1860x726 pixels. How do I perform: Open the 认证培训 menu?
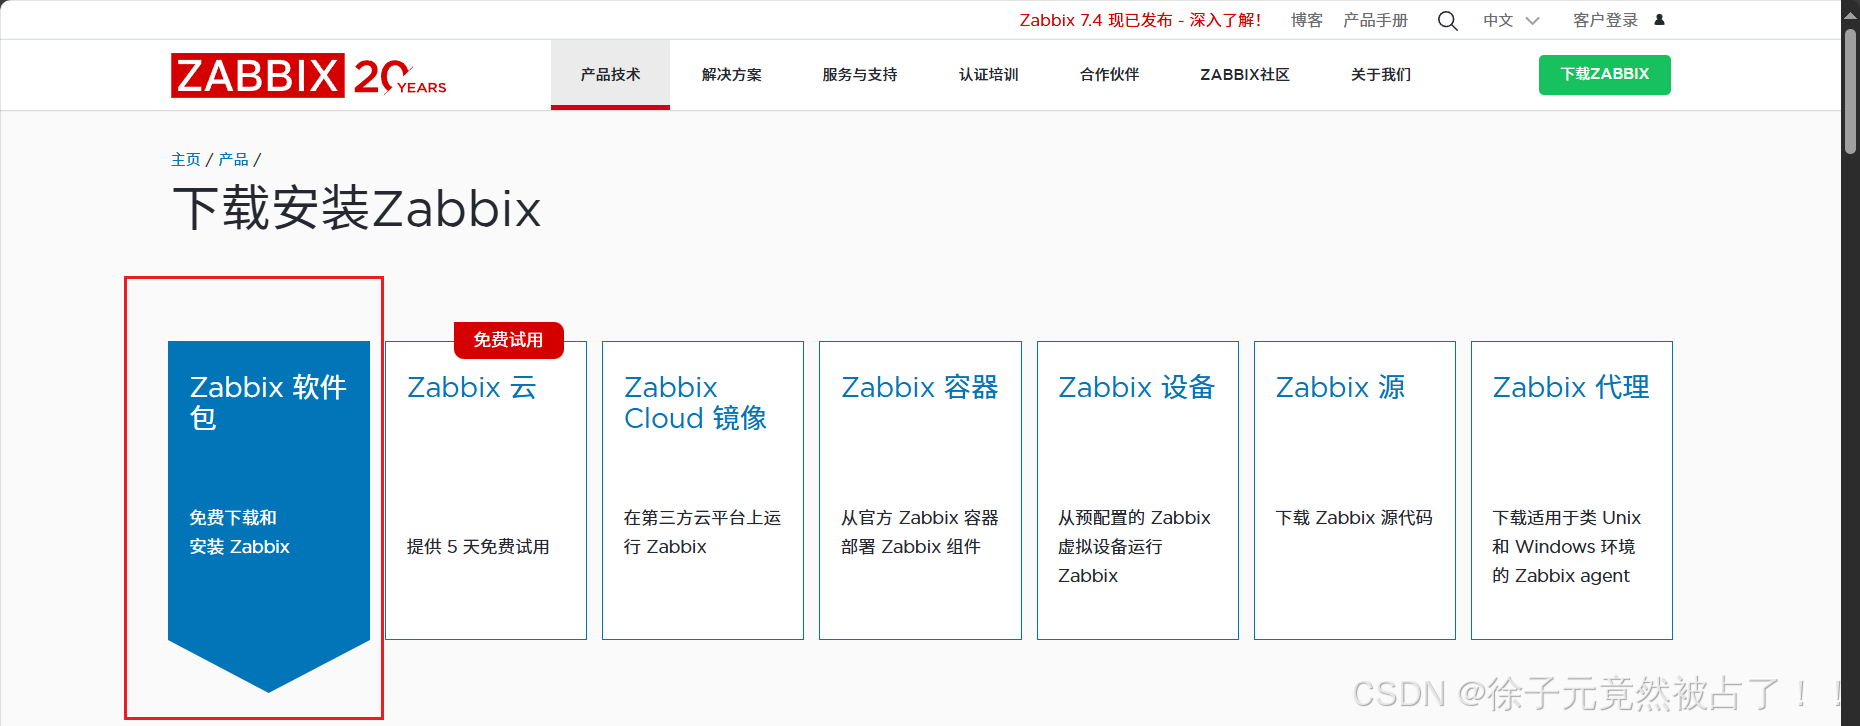pyautogui.click(x=988, y=75)
